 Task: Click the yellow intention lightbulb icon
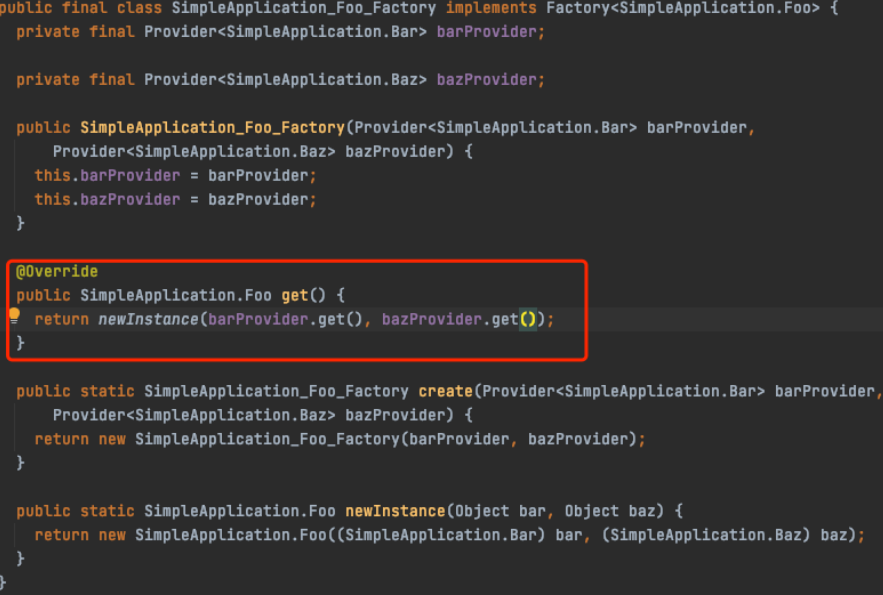[13, 318]
